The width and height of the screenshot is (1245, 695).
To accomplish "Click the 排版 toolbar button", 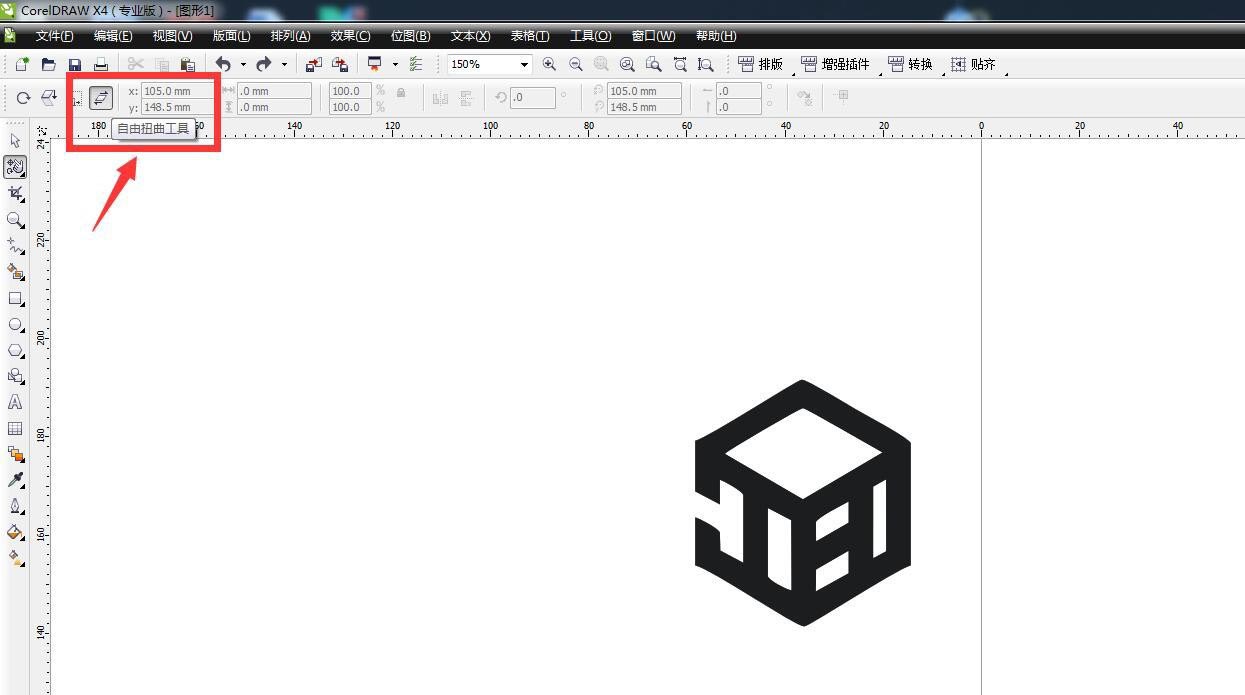I will point(761,65).
